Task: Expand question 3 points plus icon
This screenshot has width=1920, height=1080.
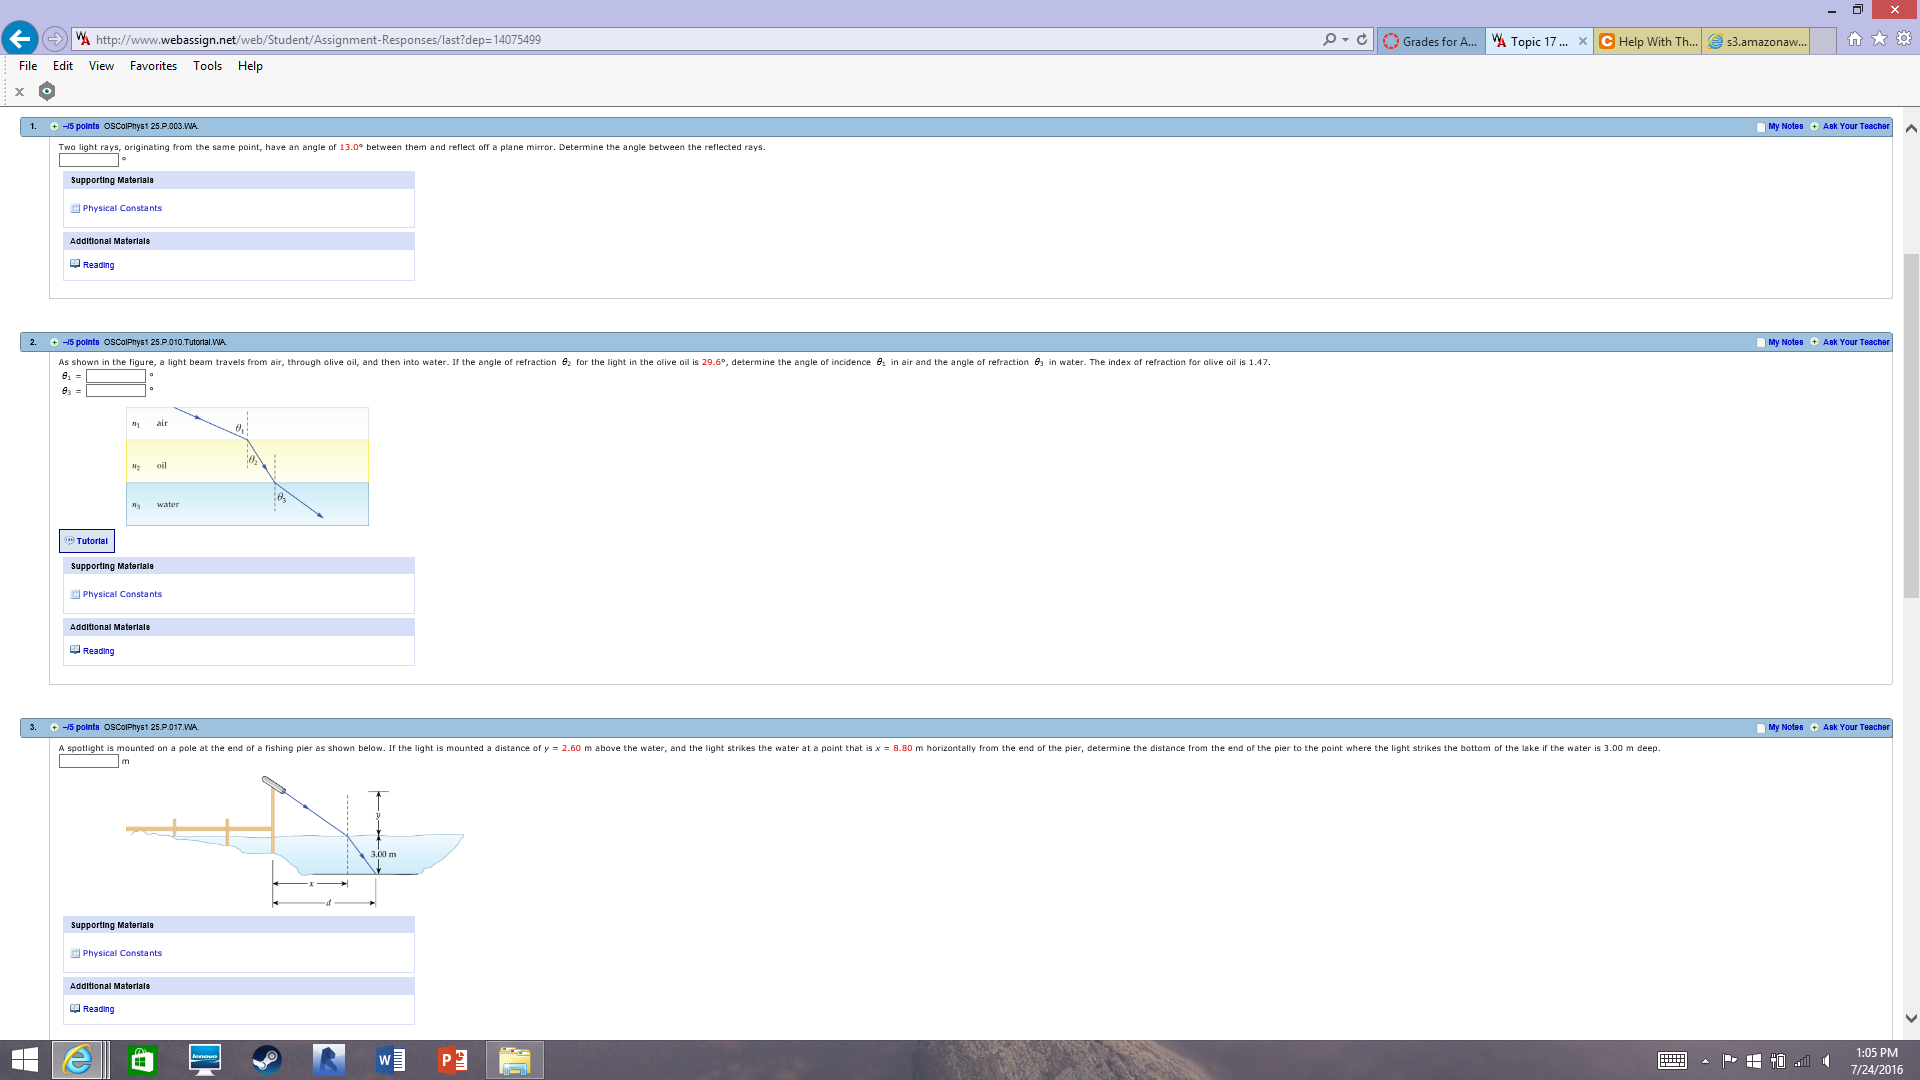Action: click(x=54, y=728)
